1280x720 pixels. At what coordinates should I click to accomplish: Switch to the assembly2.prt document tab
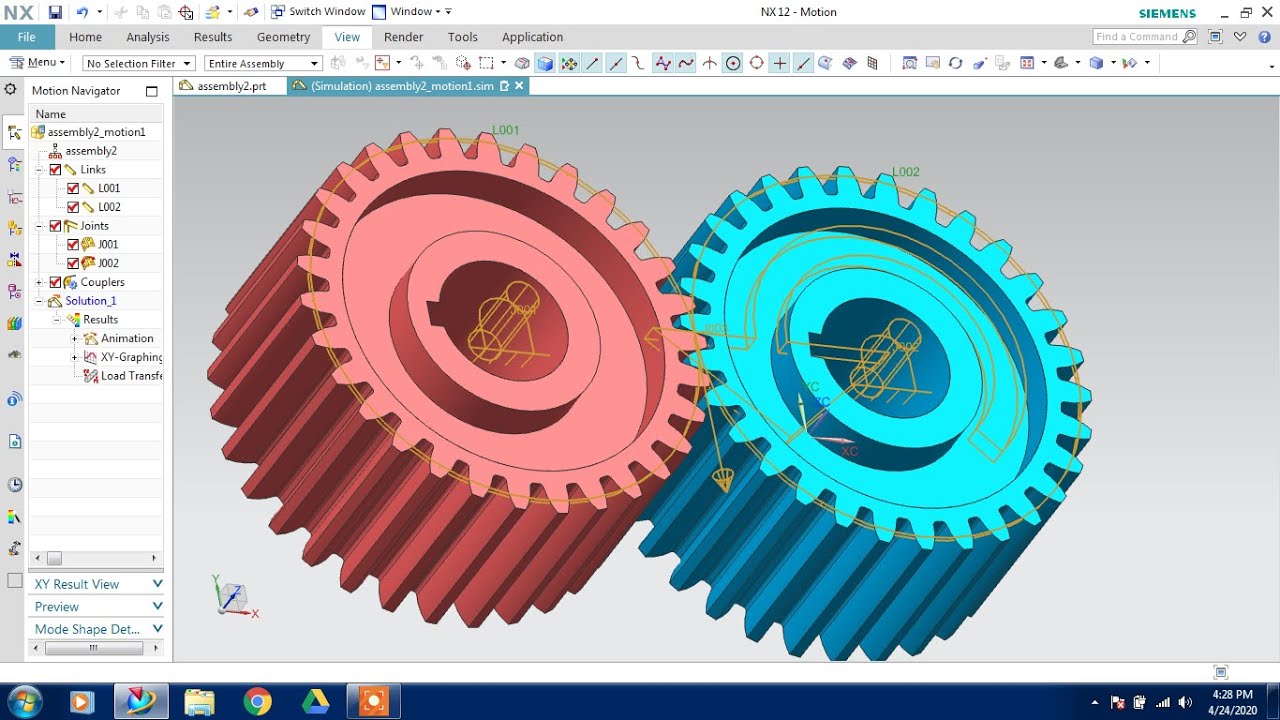click(230, 86)
